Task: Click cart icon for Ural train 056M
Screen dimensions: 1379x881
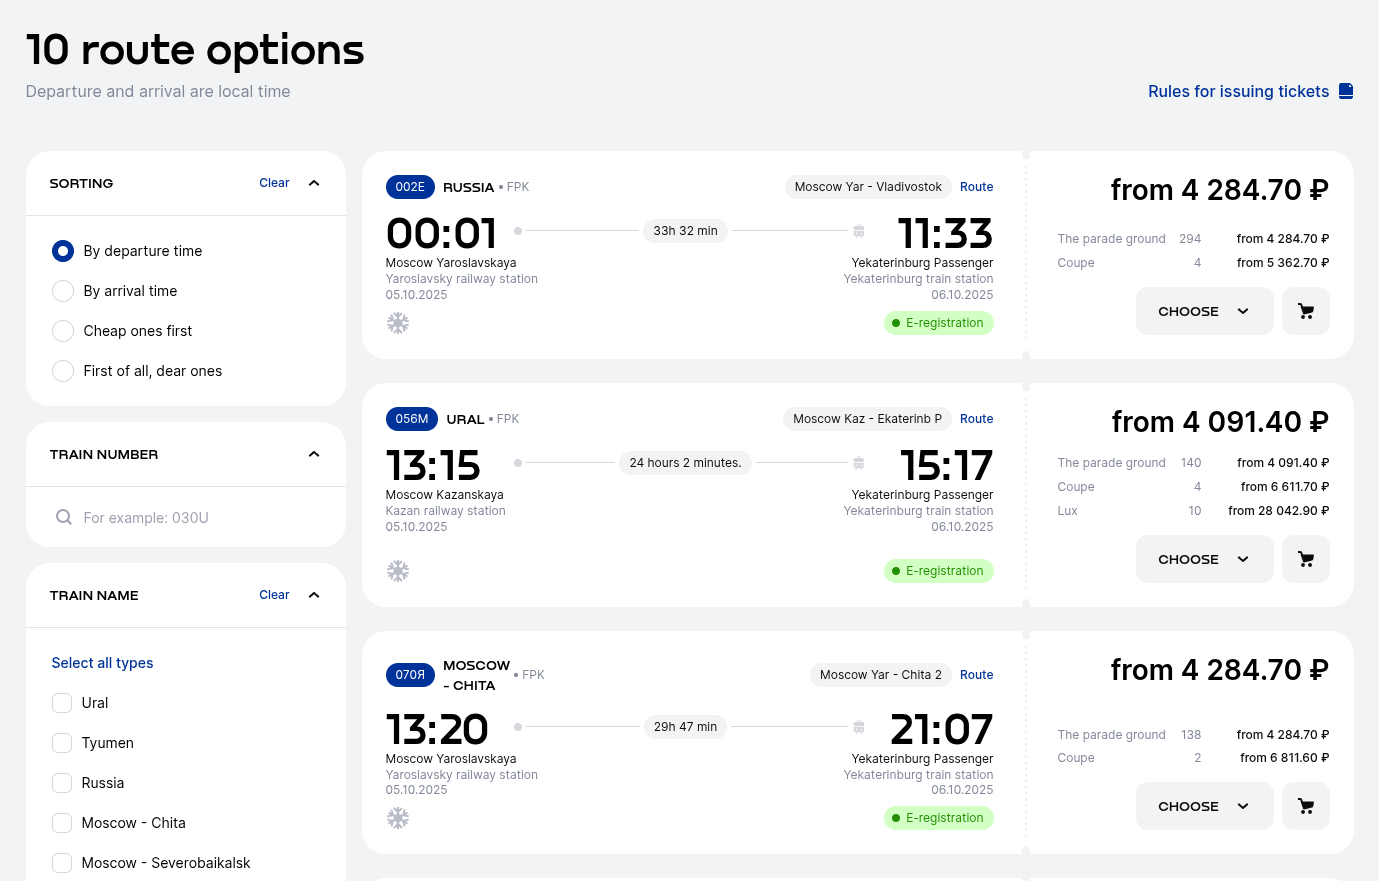Action: point(1305,560)
